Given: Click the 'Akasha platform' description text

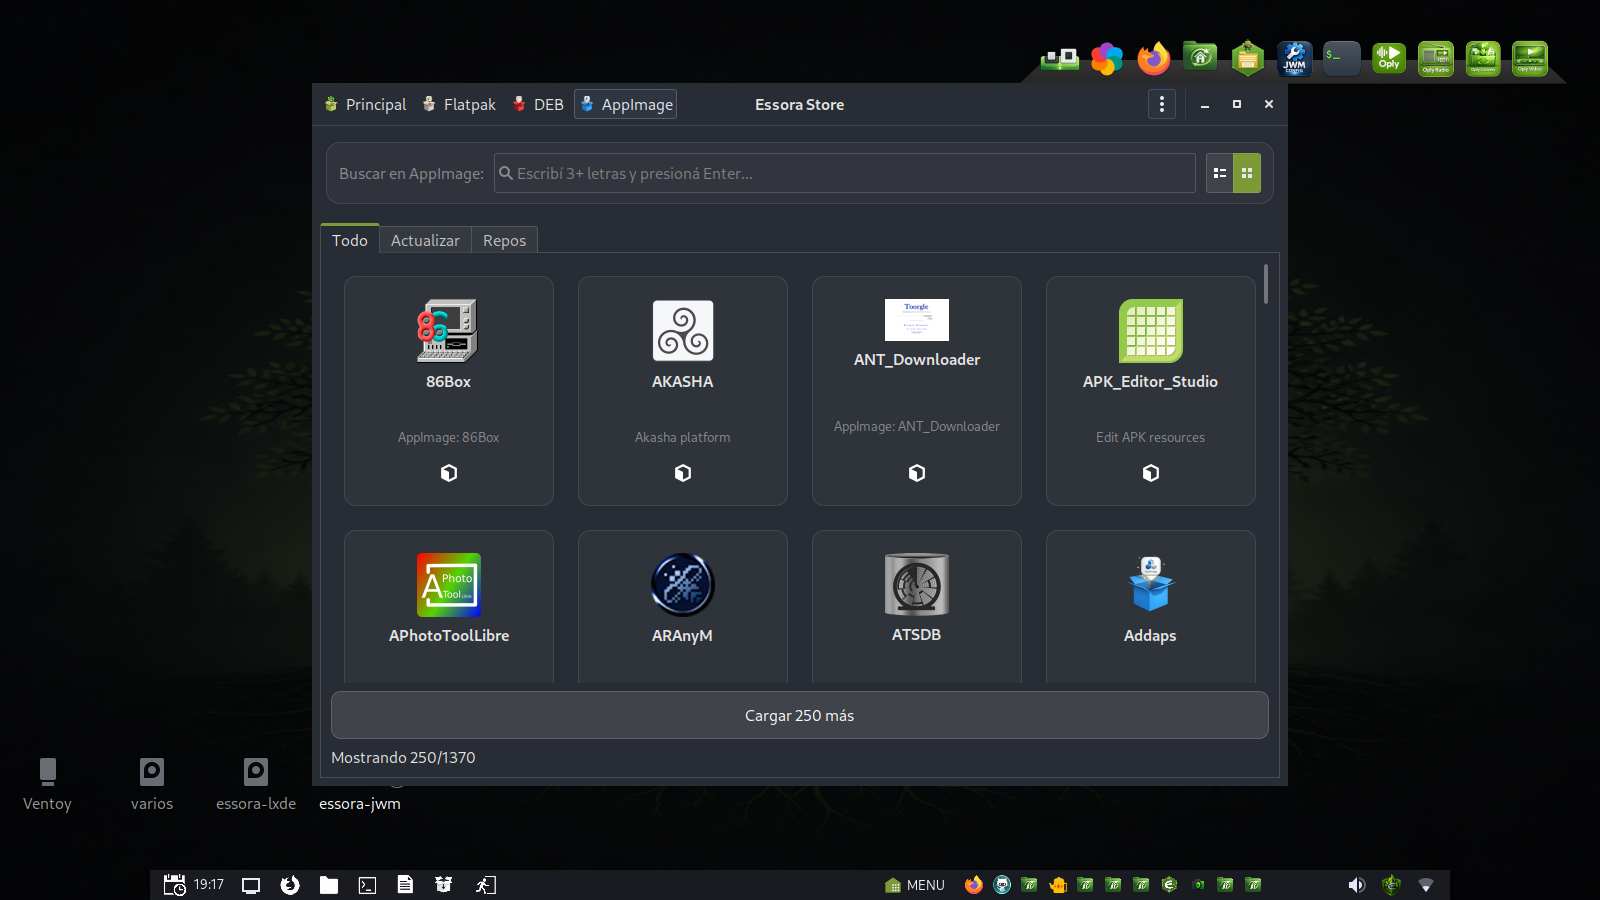Looking at the screenshot, I should (x=683, y=437).
